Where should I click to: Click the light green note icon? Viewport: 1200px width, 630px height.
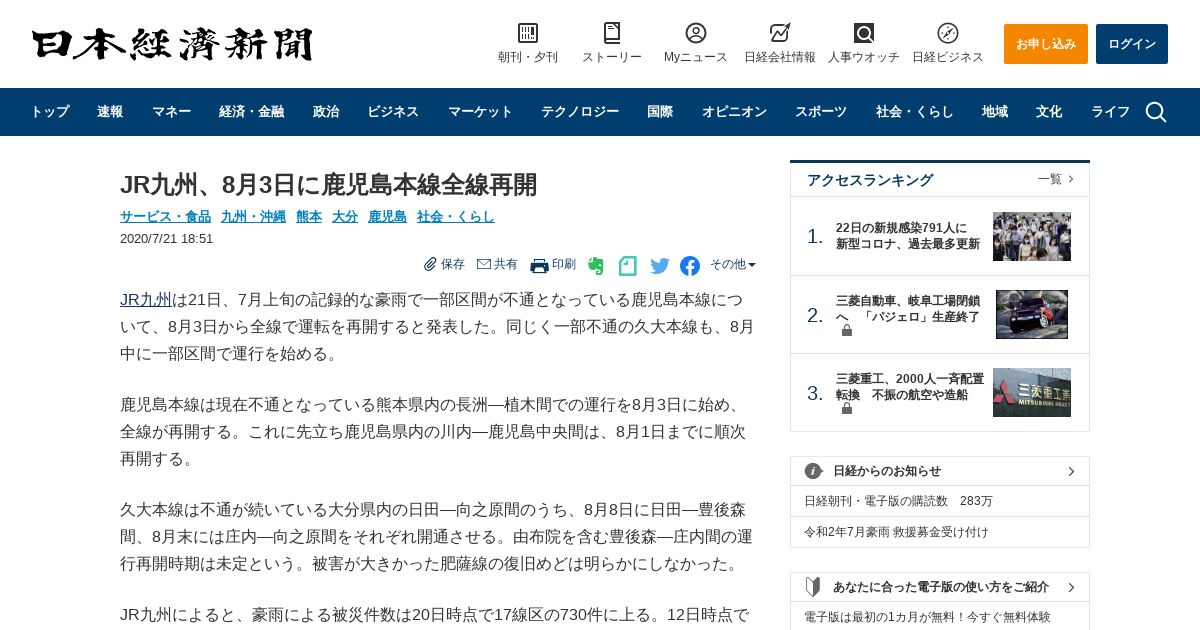628,266
